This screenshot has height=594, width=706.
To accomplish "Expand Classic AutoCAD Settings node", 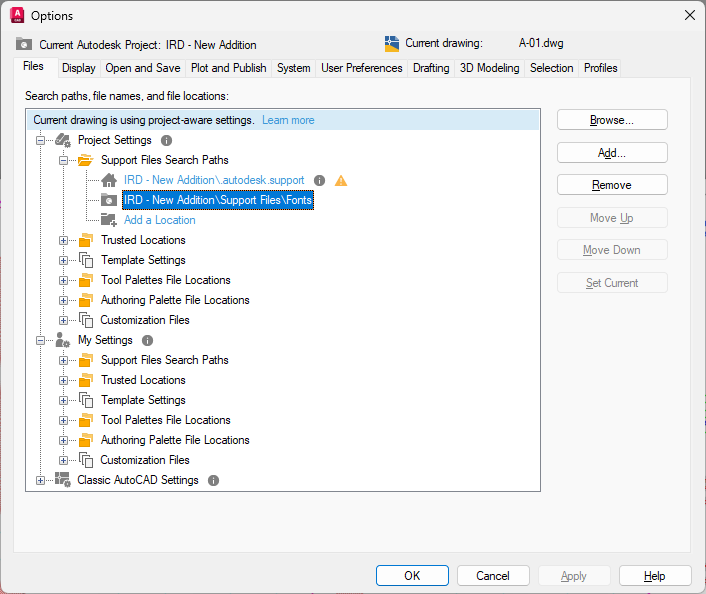I will point(41,481).
